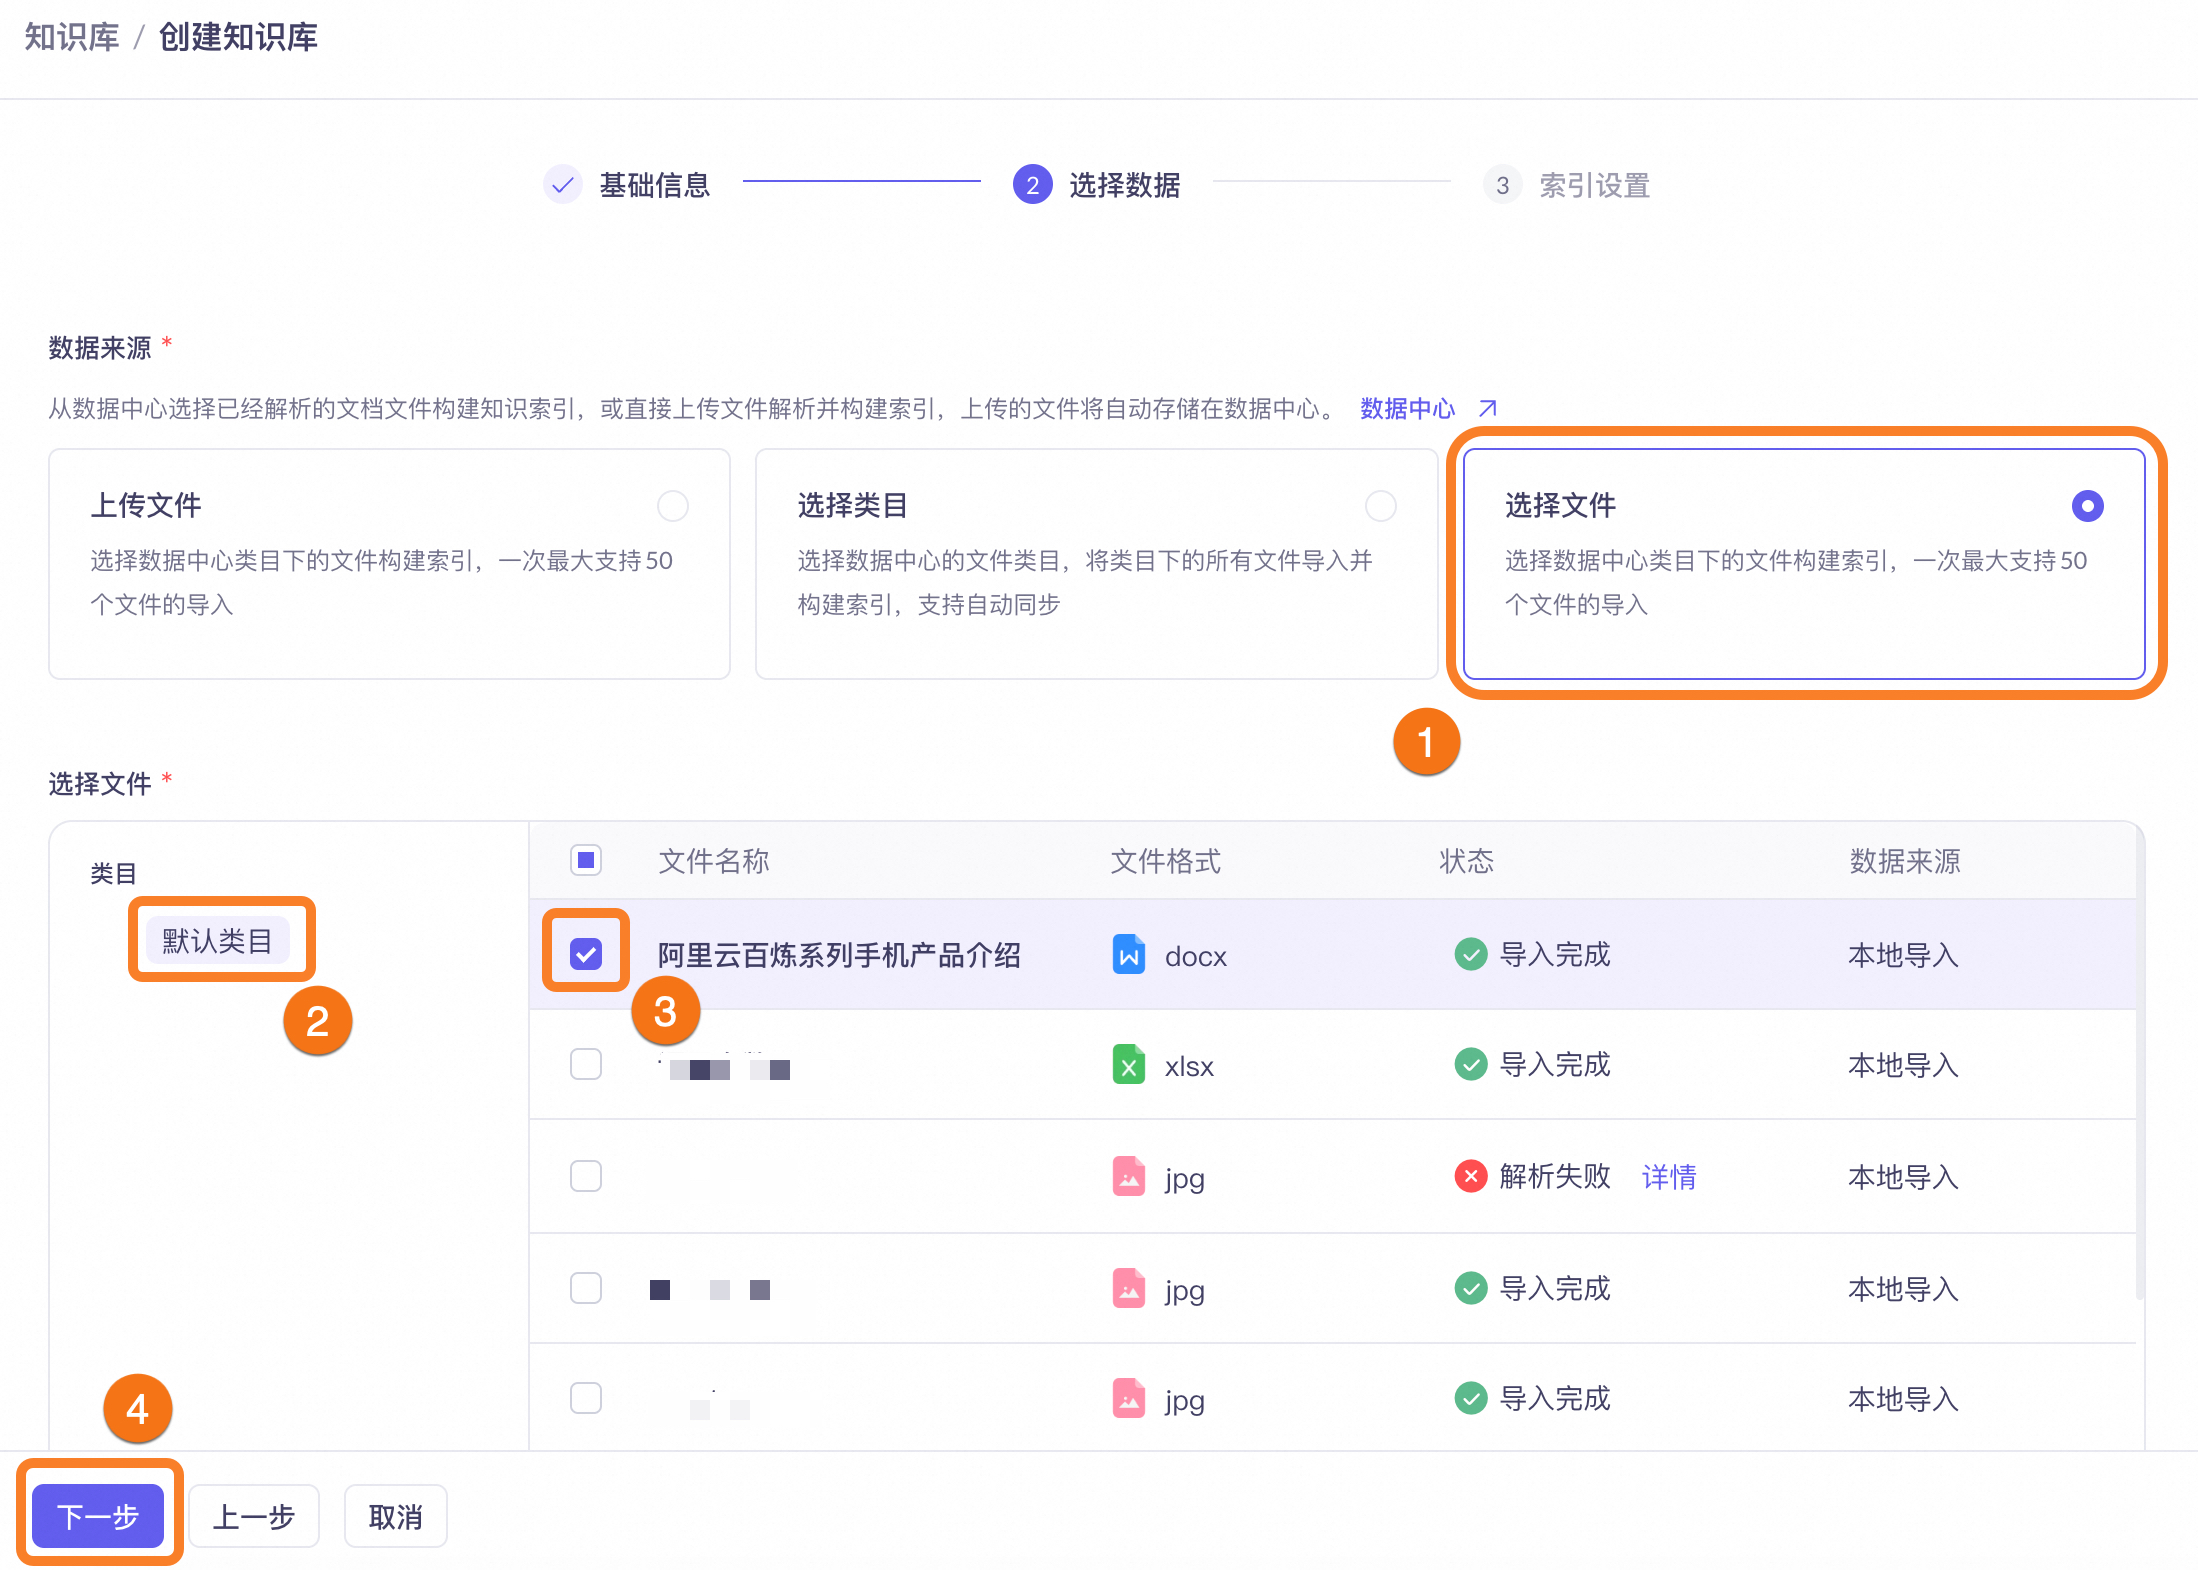Click the 下一步 button
2198x1570 pixels.
[x=98, y=1516]
